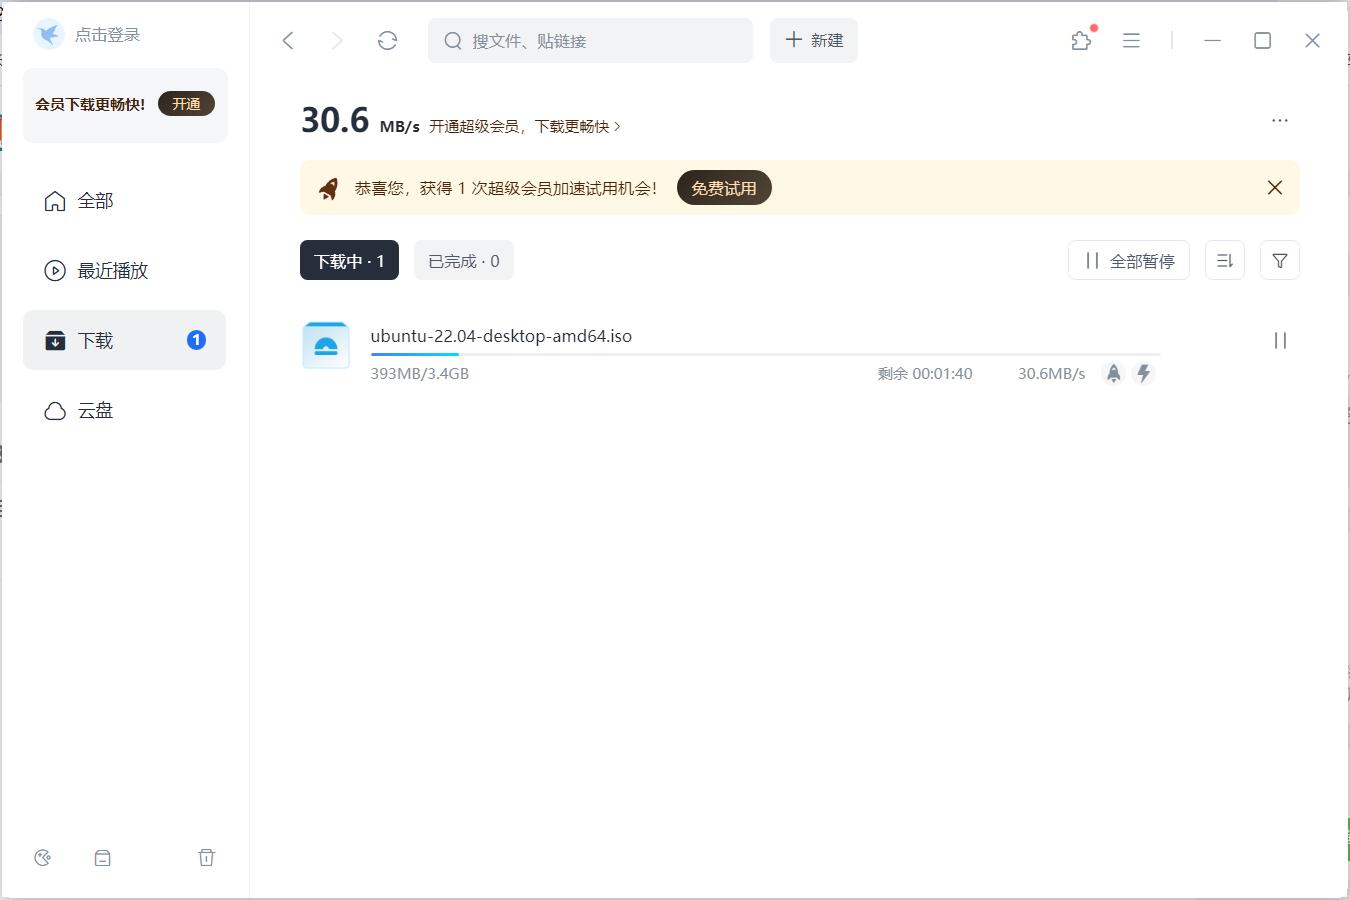Click the 点击登录 login text
This screenshot has width=1350, height=900.
click(x=108, y=35)
